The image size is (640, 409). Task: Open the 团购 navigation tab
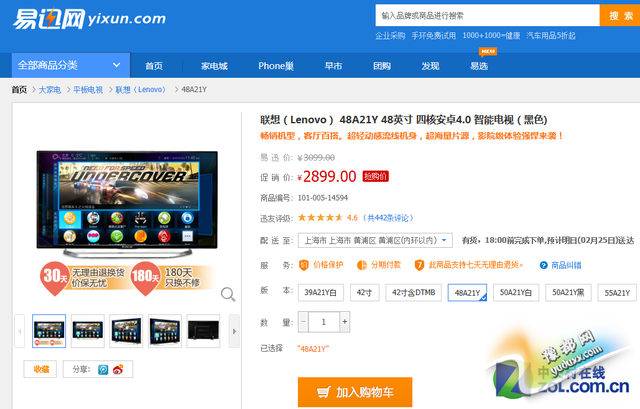[382, 66]
